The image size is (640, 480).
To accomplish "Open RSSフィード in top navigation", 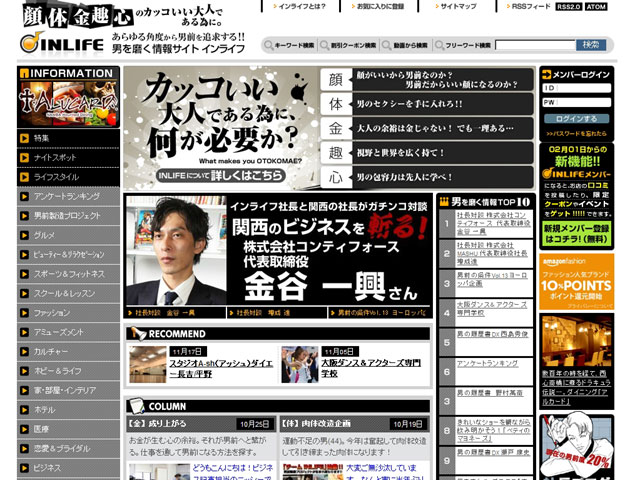I will pos(529,6).
